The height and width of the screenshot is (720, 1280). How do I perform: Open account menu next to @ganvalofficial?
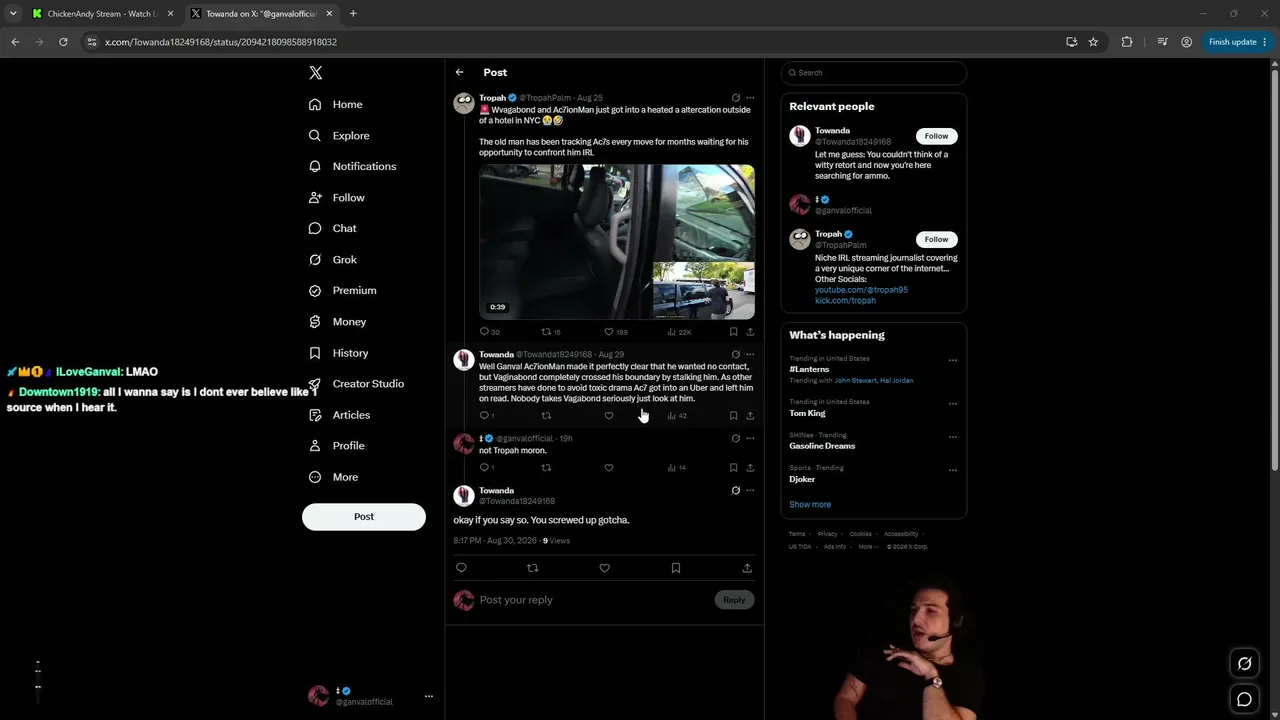(x=429, y=696)
